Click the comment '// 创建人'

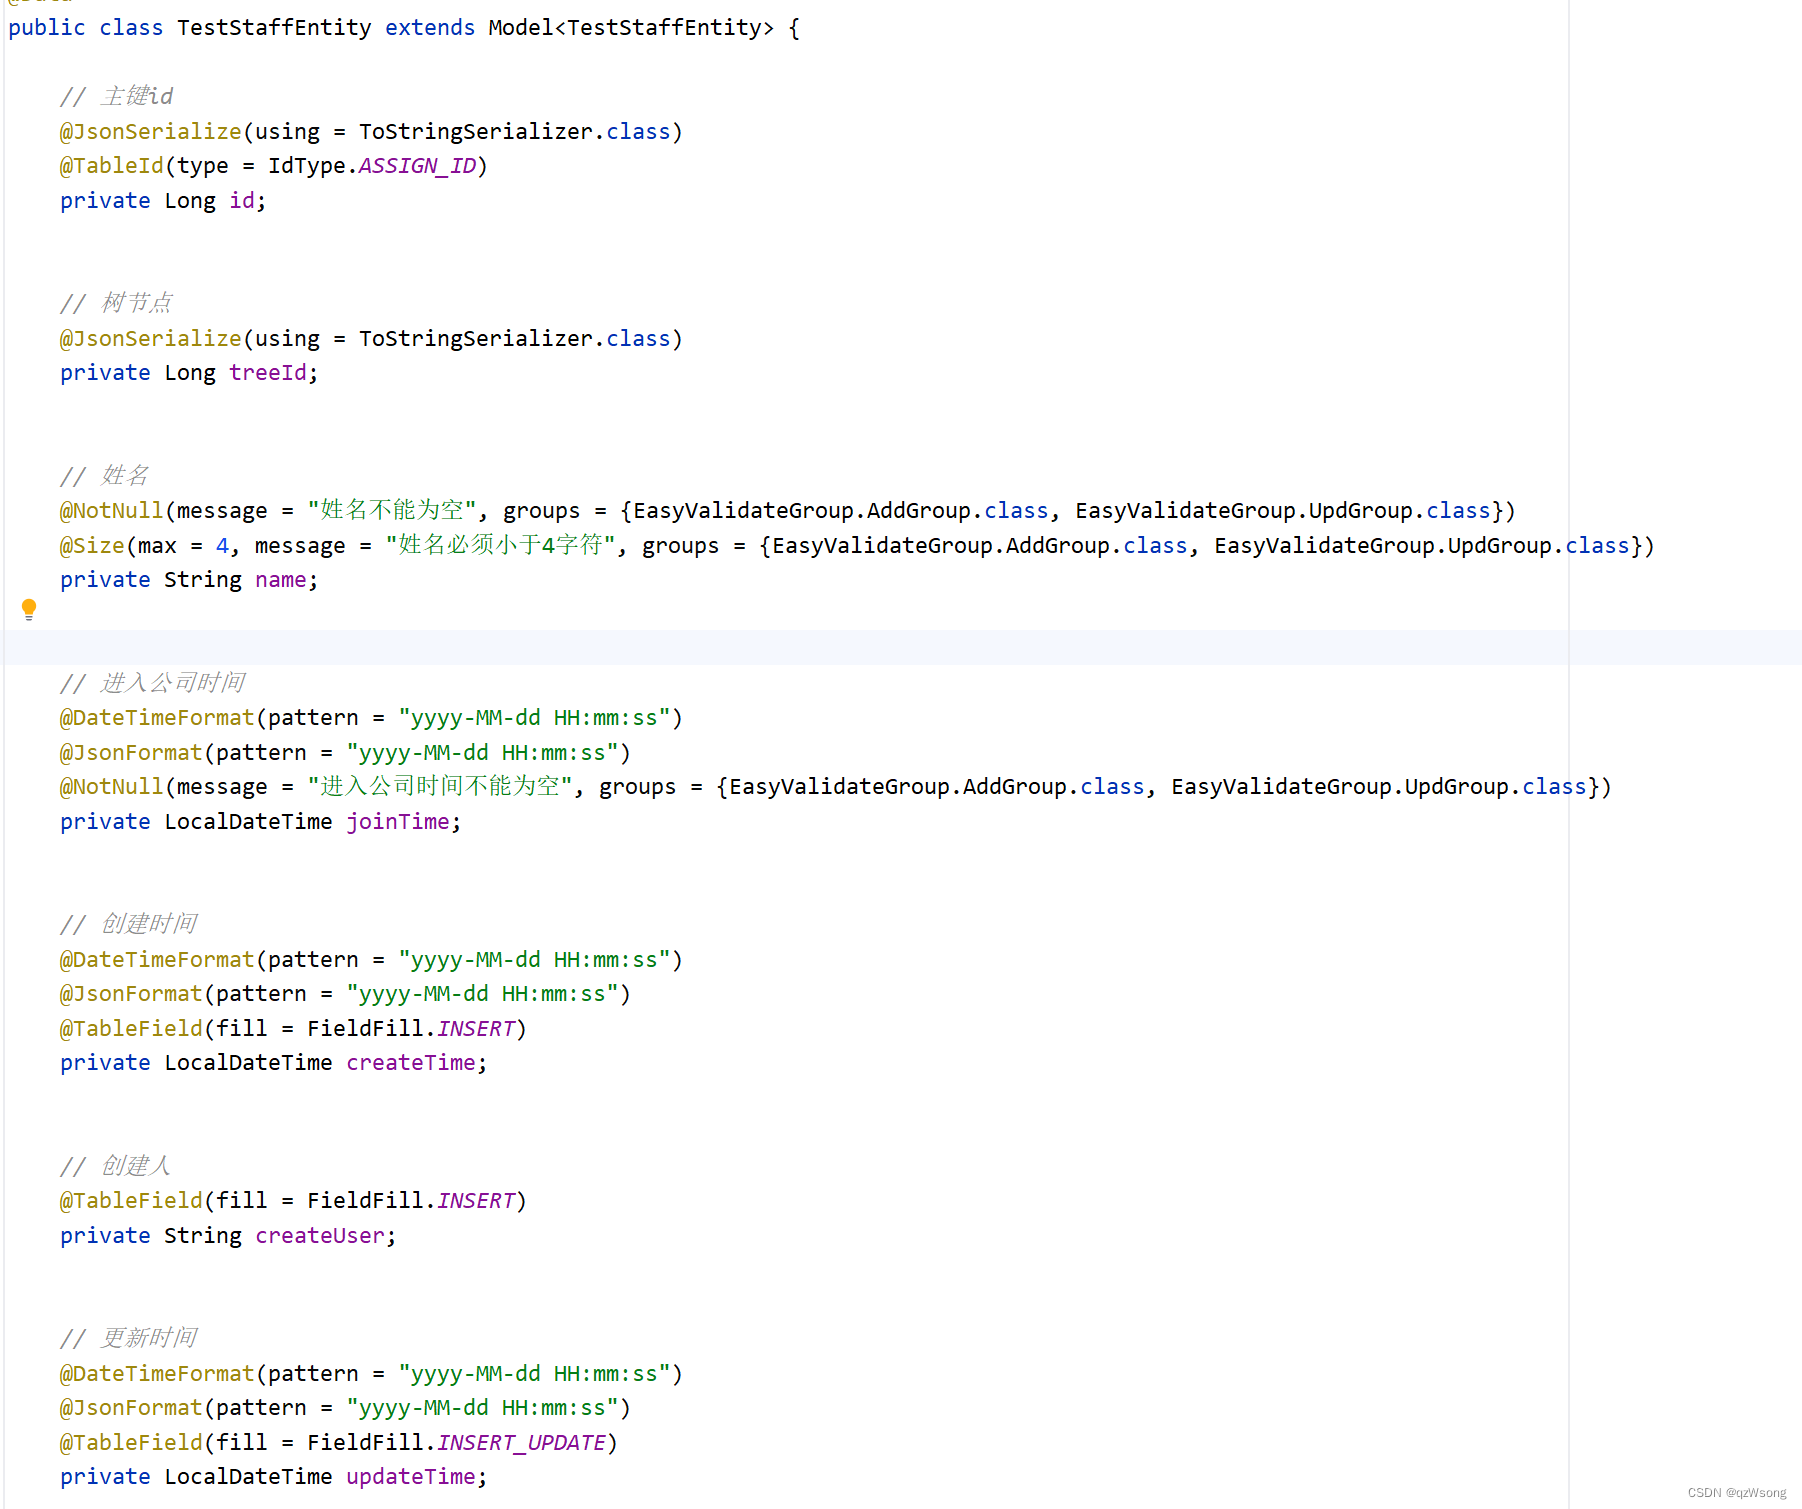tap(116, 1167)
